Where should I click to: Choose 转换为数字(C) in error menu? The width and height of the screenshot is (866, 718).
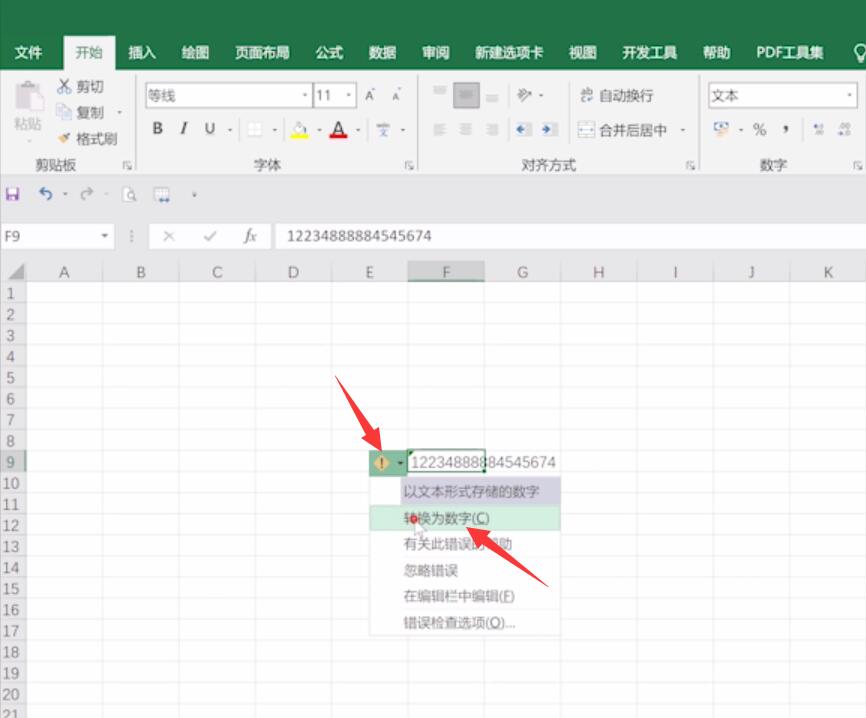(464, 519)
